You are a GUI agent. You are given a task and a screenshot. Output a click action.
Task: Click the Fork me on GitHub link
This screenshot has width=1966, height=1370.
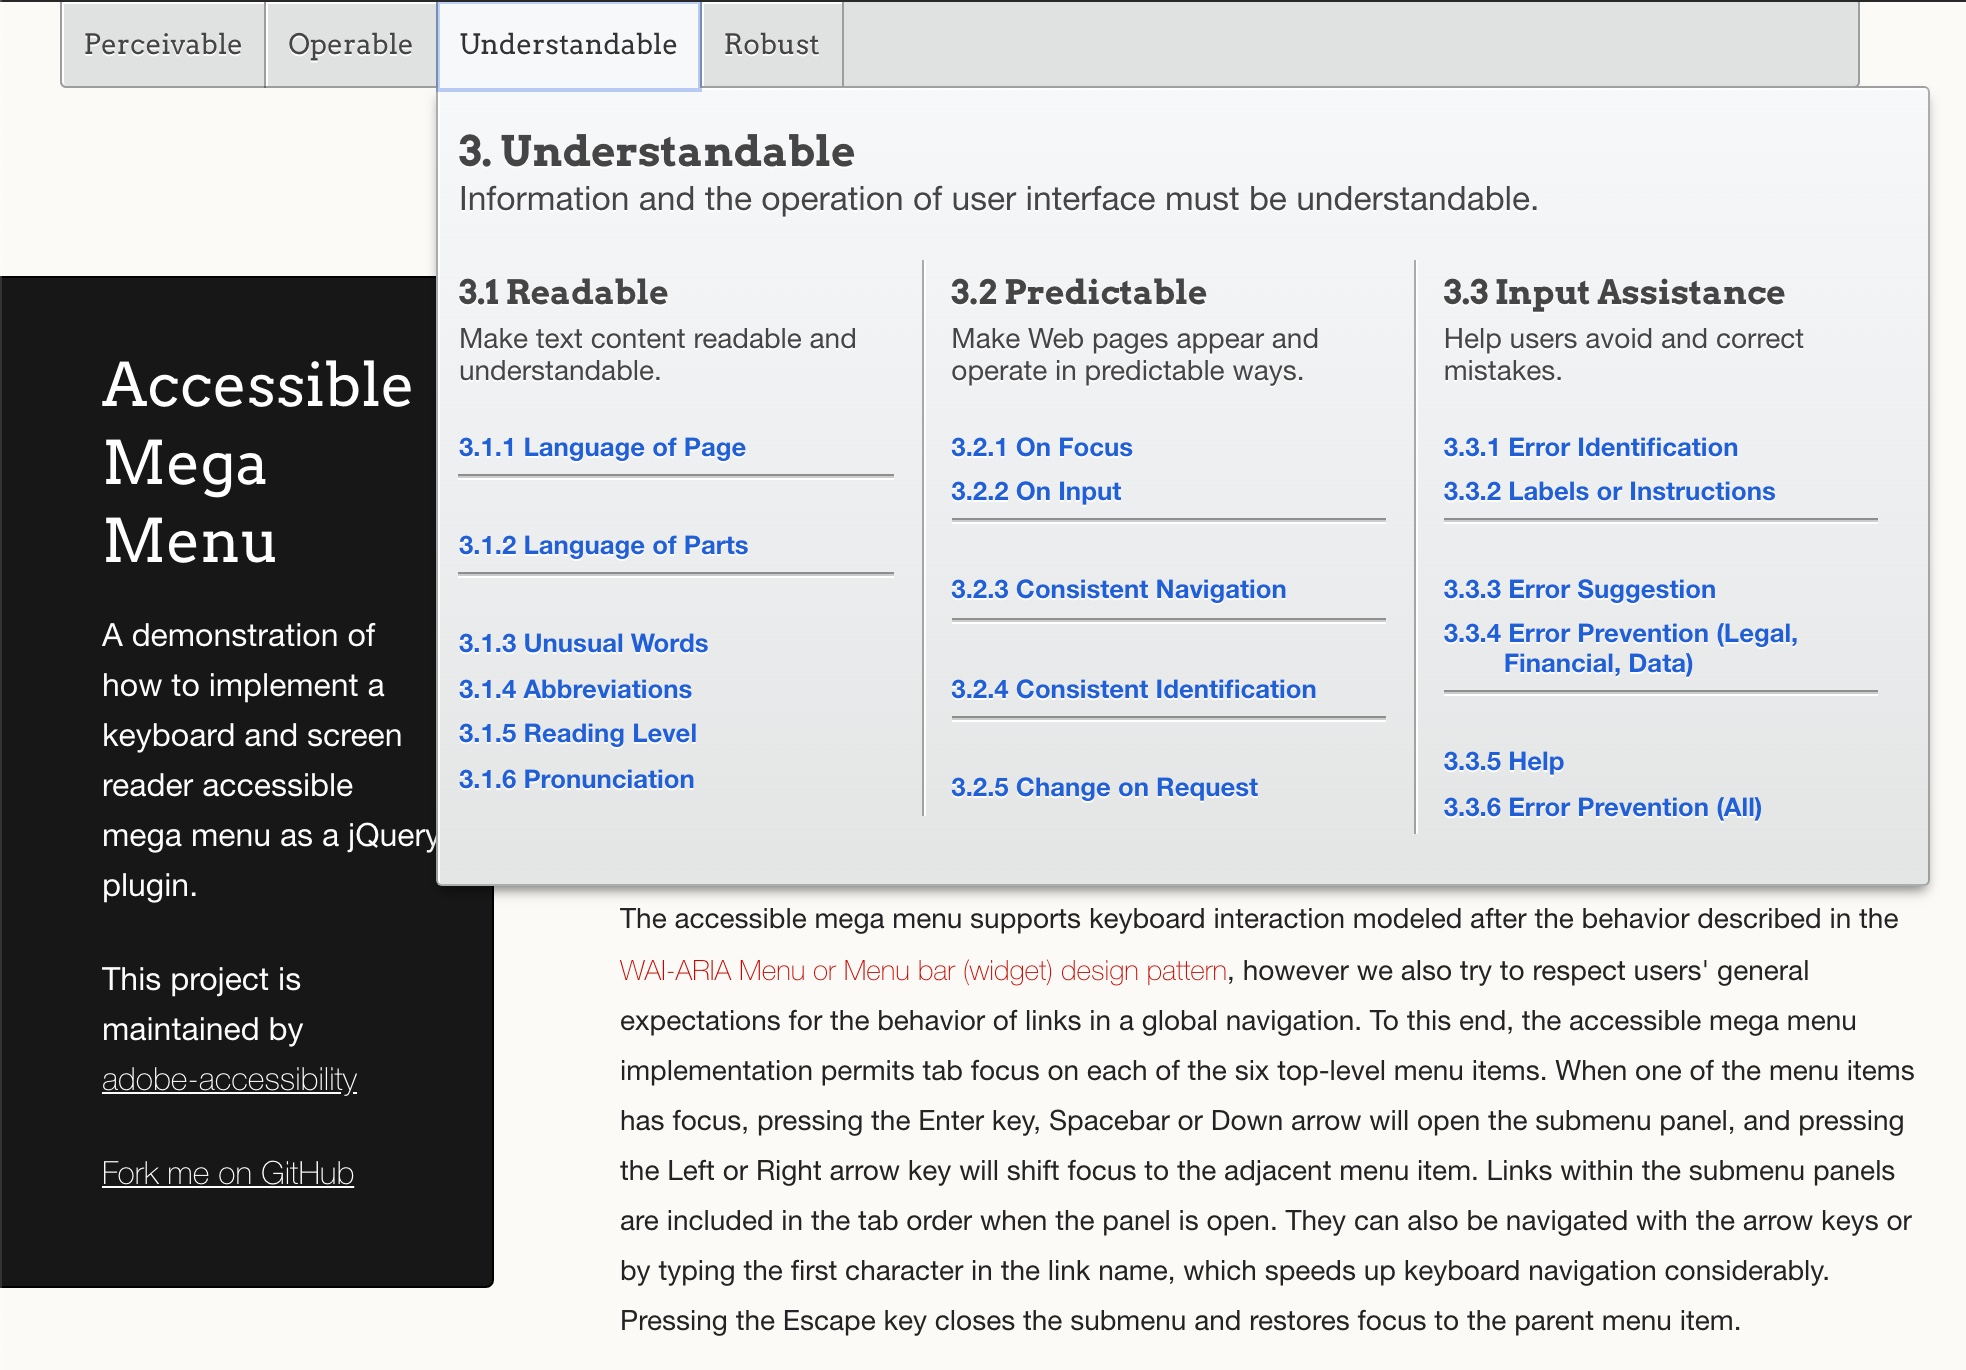click(227, 1173)
